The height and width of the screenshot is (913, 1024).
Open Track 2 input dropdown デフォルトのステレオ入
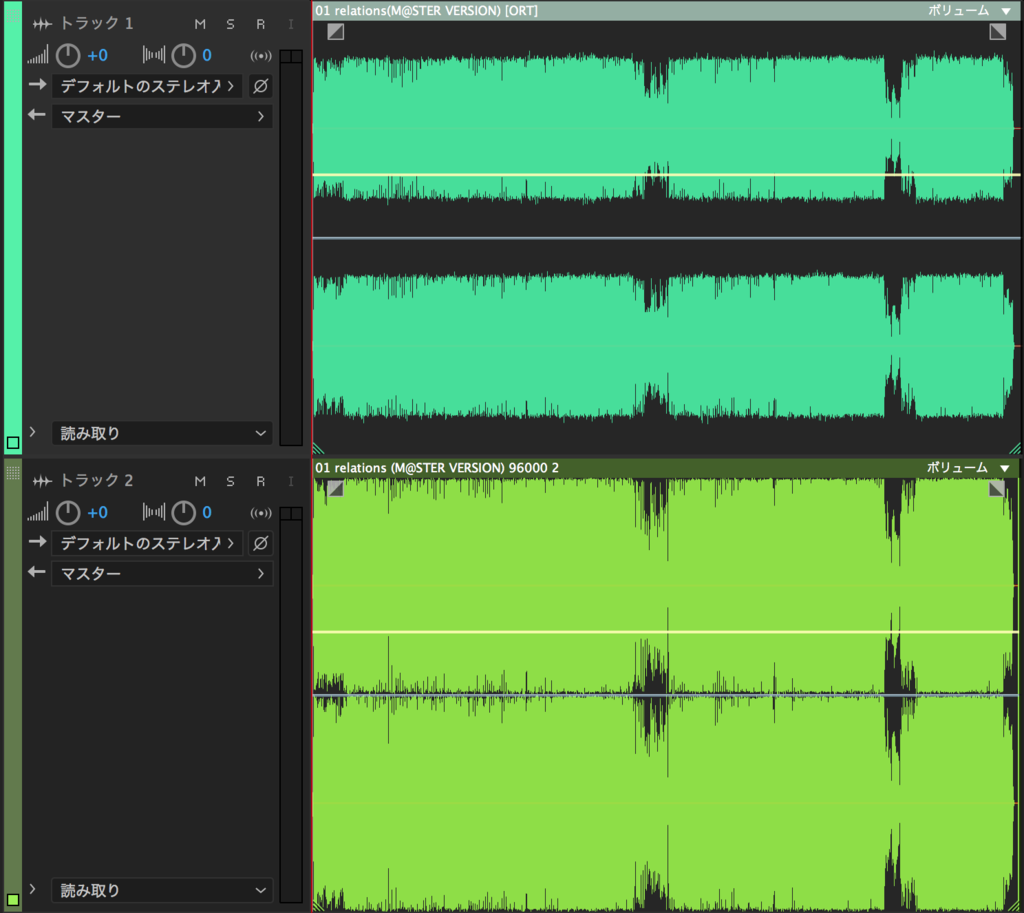pyautogui.click(x=147, y=543)
